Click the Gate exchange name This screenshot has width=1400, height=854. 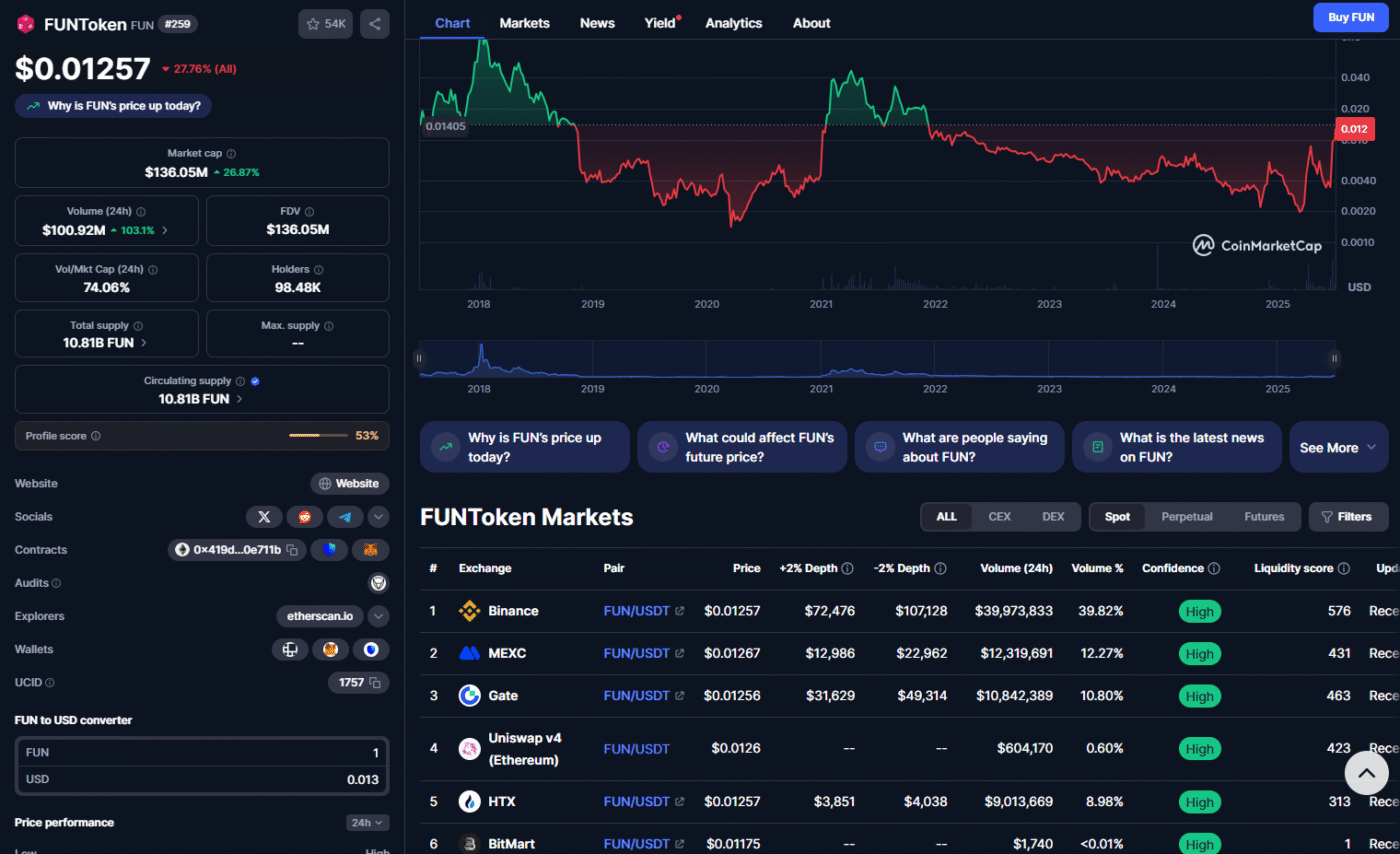pyautogui.click(x=503, y=695)
